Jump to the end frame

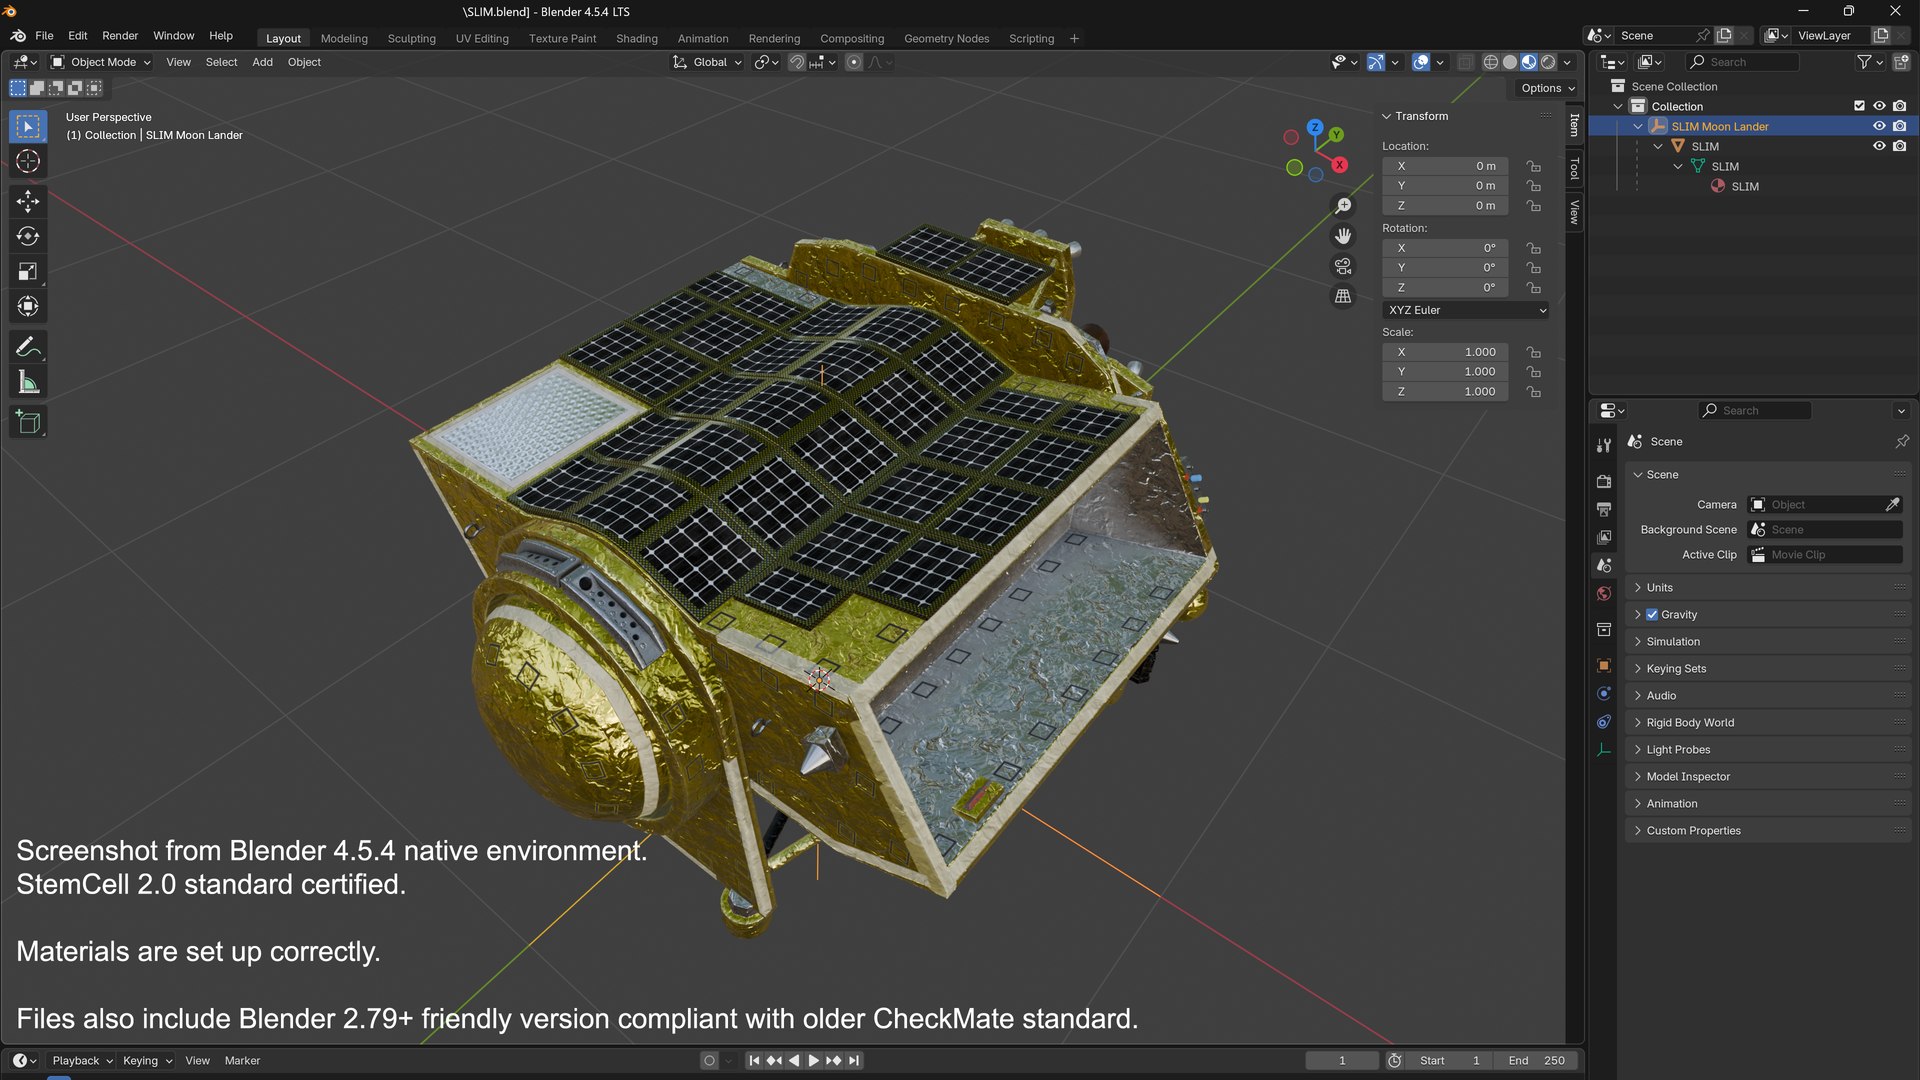pos(854,1061)
